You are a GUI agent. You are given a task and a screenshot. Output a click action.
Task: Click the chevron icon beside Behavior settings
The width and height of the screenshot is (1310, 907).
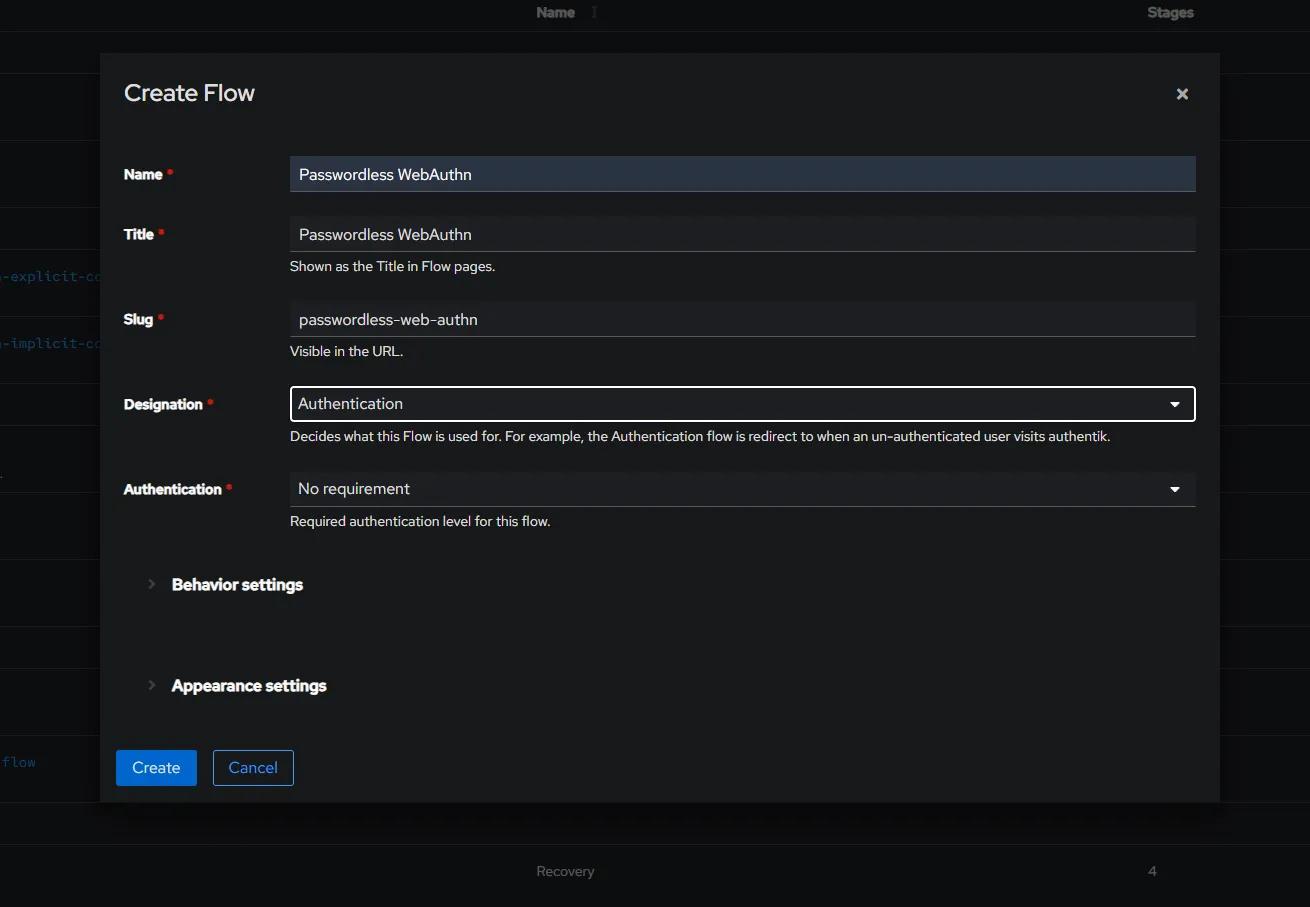152,584
